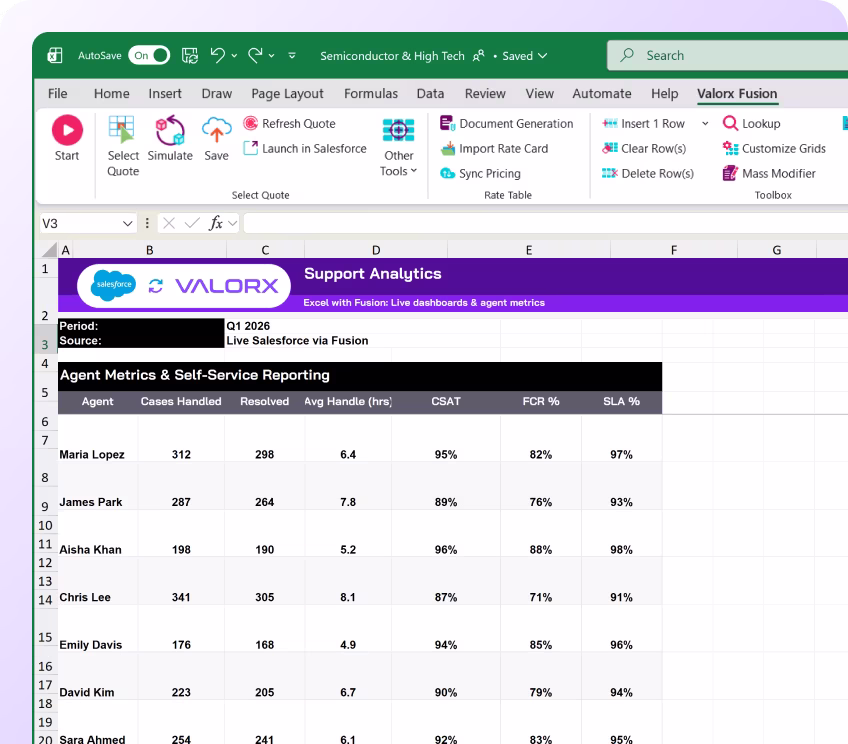Switch to the Formulas tab

371,94
